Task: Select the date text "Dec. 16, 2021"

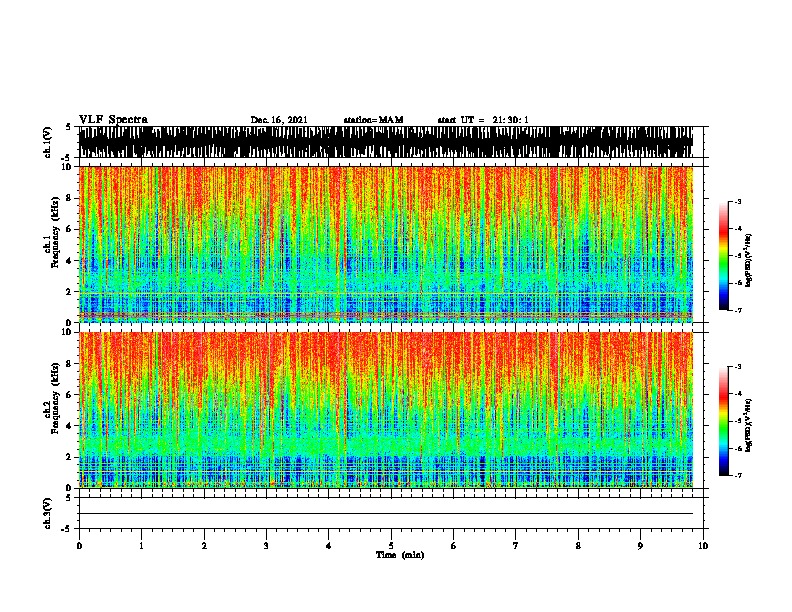Action: (x=279, y=120)
